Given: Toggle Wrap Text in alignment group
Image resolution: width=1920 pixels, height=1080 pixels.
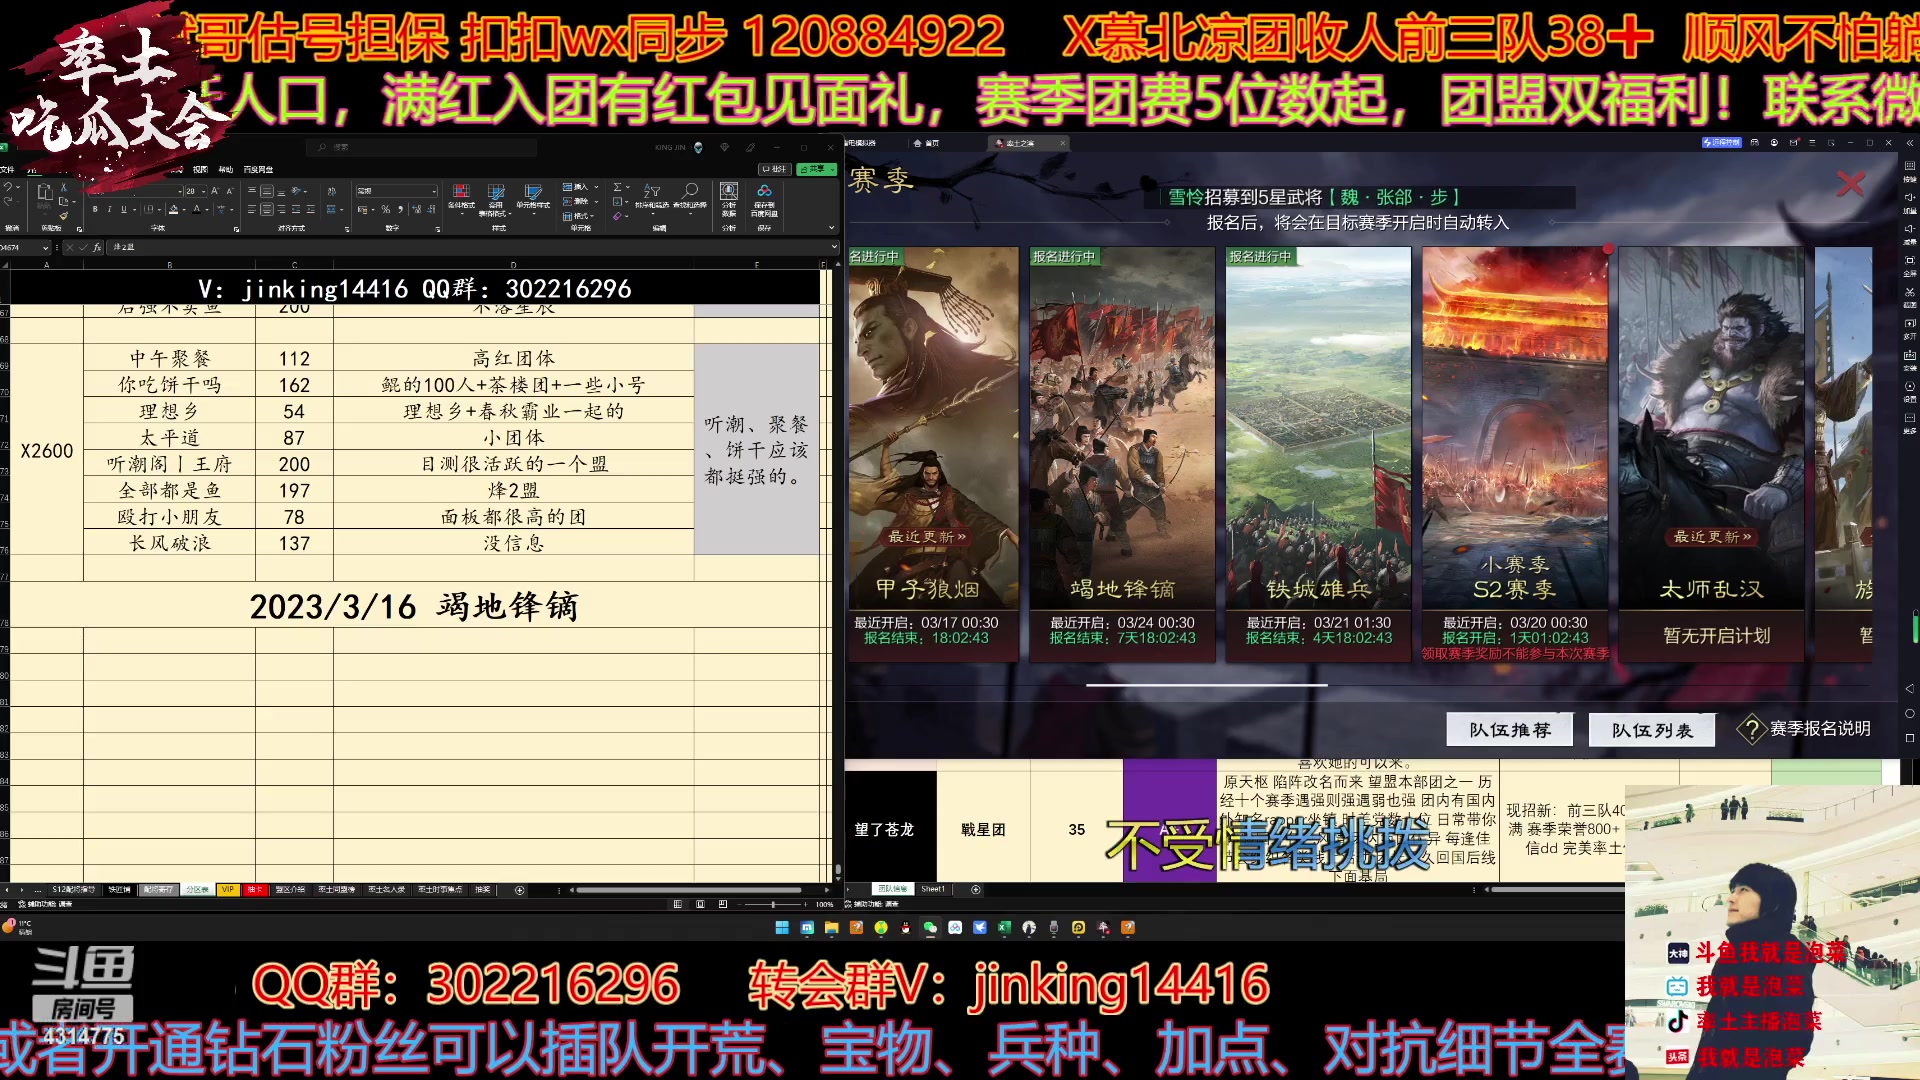Looking at the screenshot, I should 331,191.
